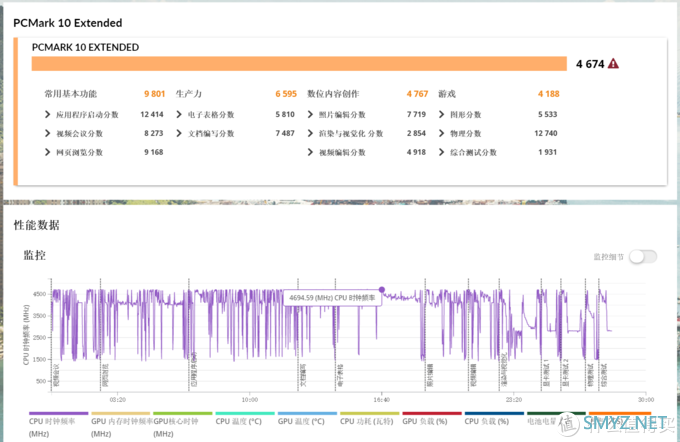Click the 7 487 writing score value
The width and height of the screenshot is (680, 442).
point(285,133)
